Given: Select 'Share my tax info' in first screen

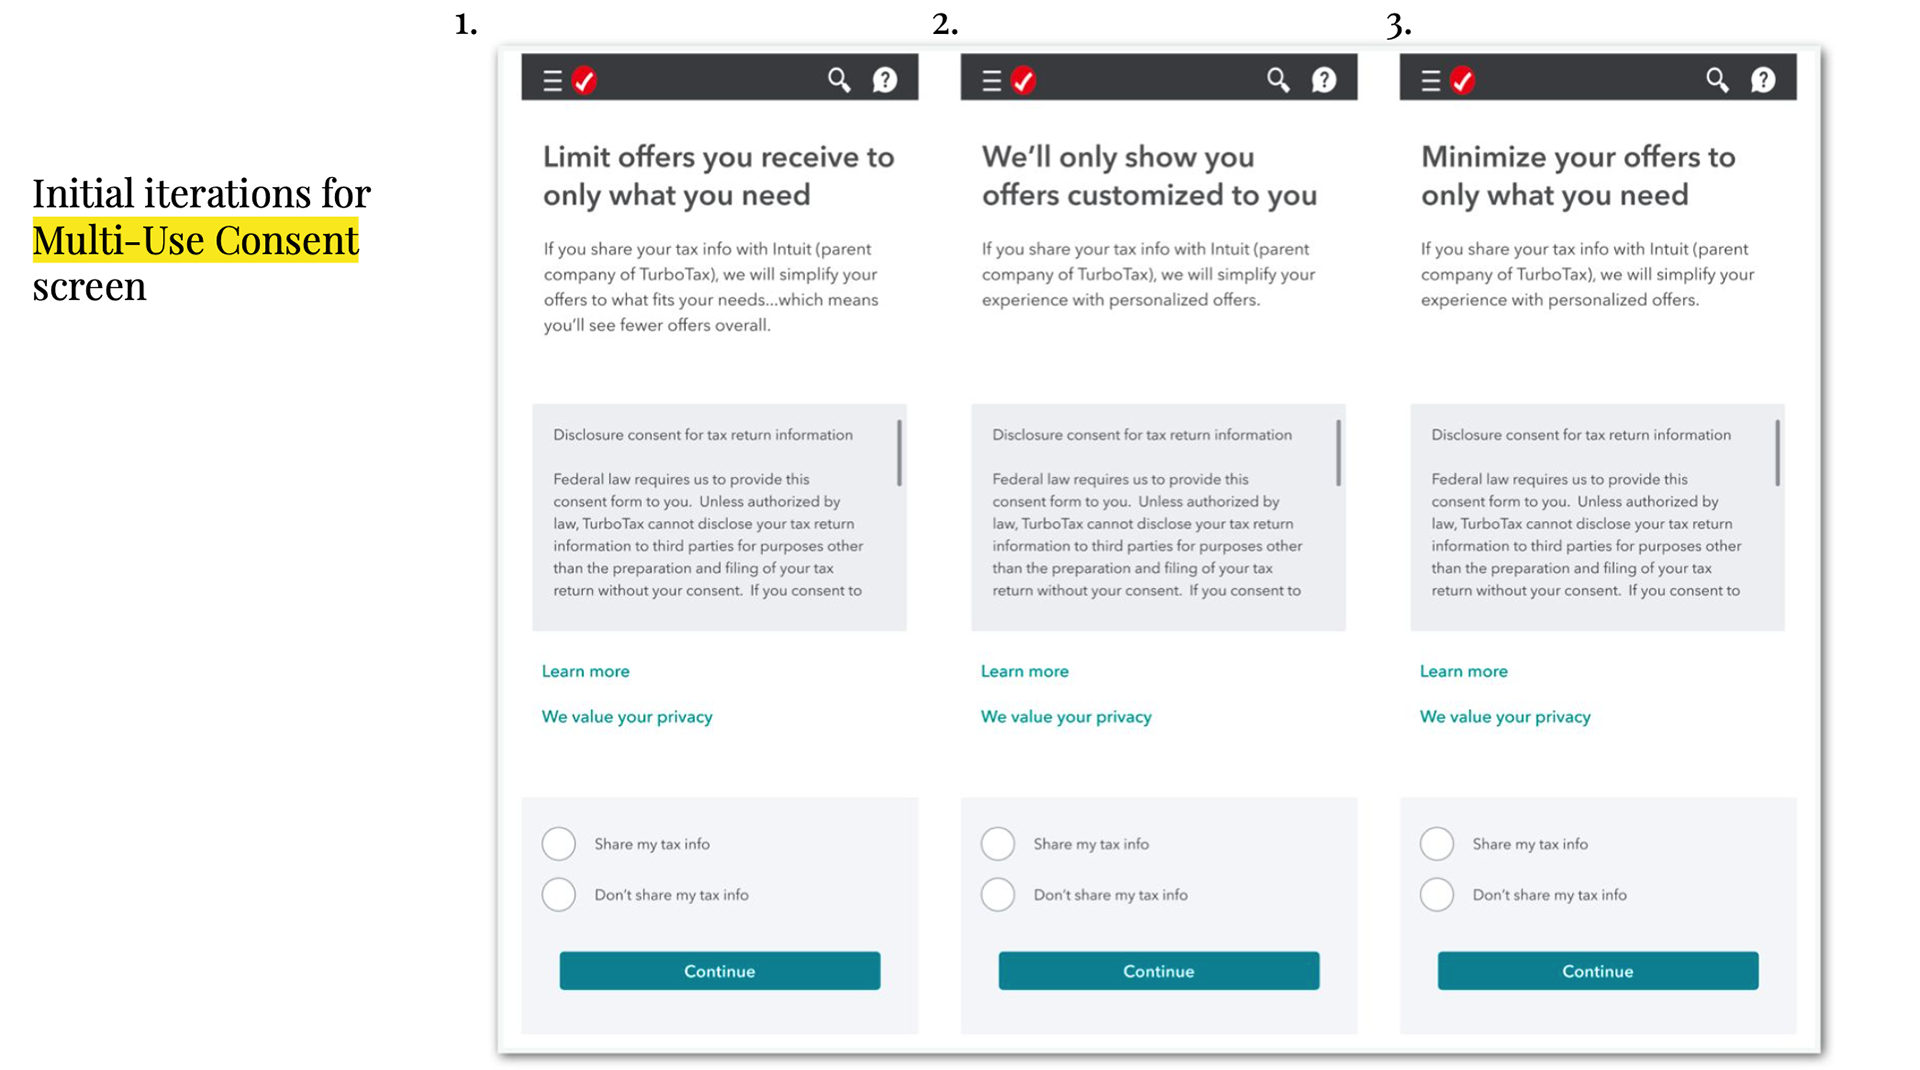Looking at the screenshot, I should [x=559, y=844].
